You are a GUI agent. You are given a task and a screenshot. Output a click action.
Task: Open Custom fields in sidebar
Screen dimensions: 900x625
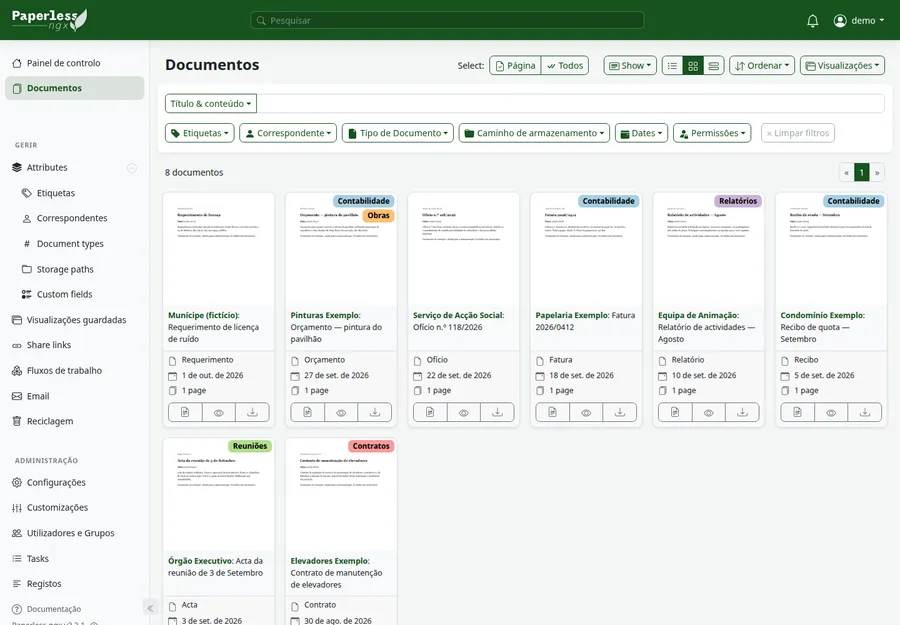(75, 294)
